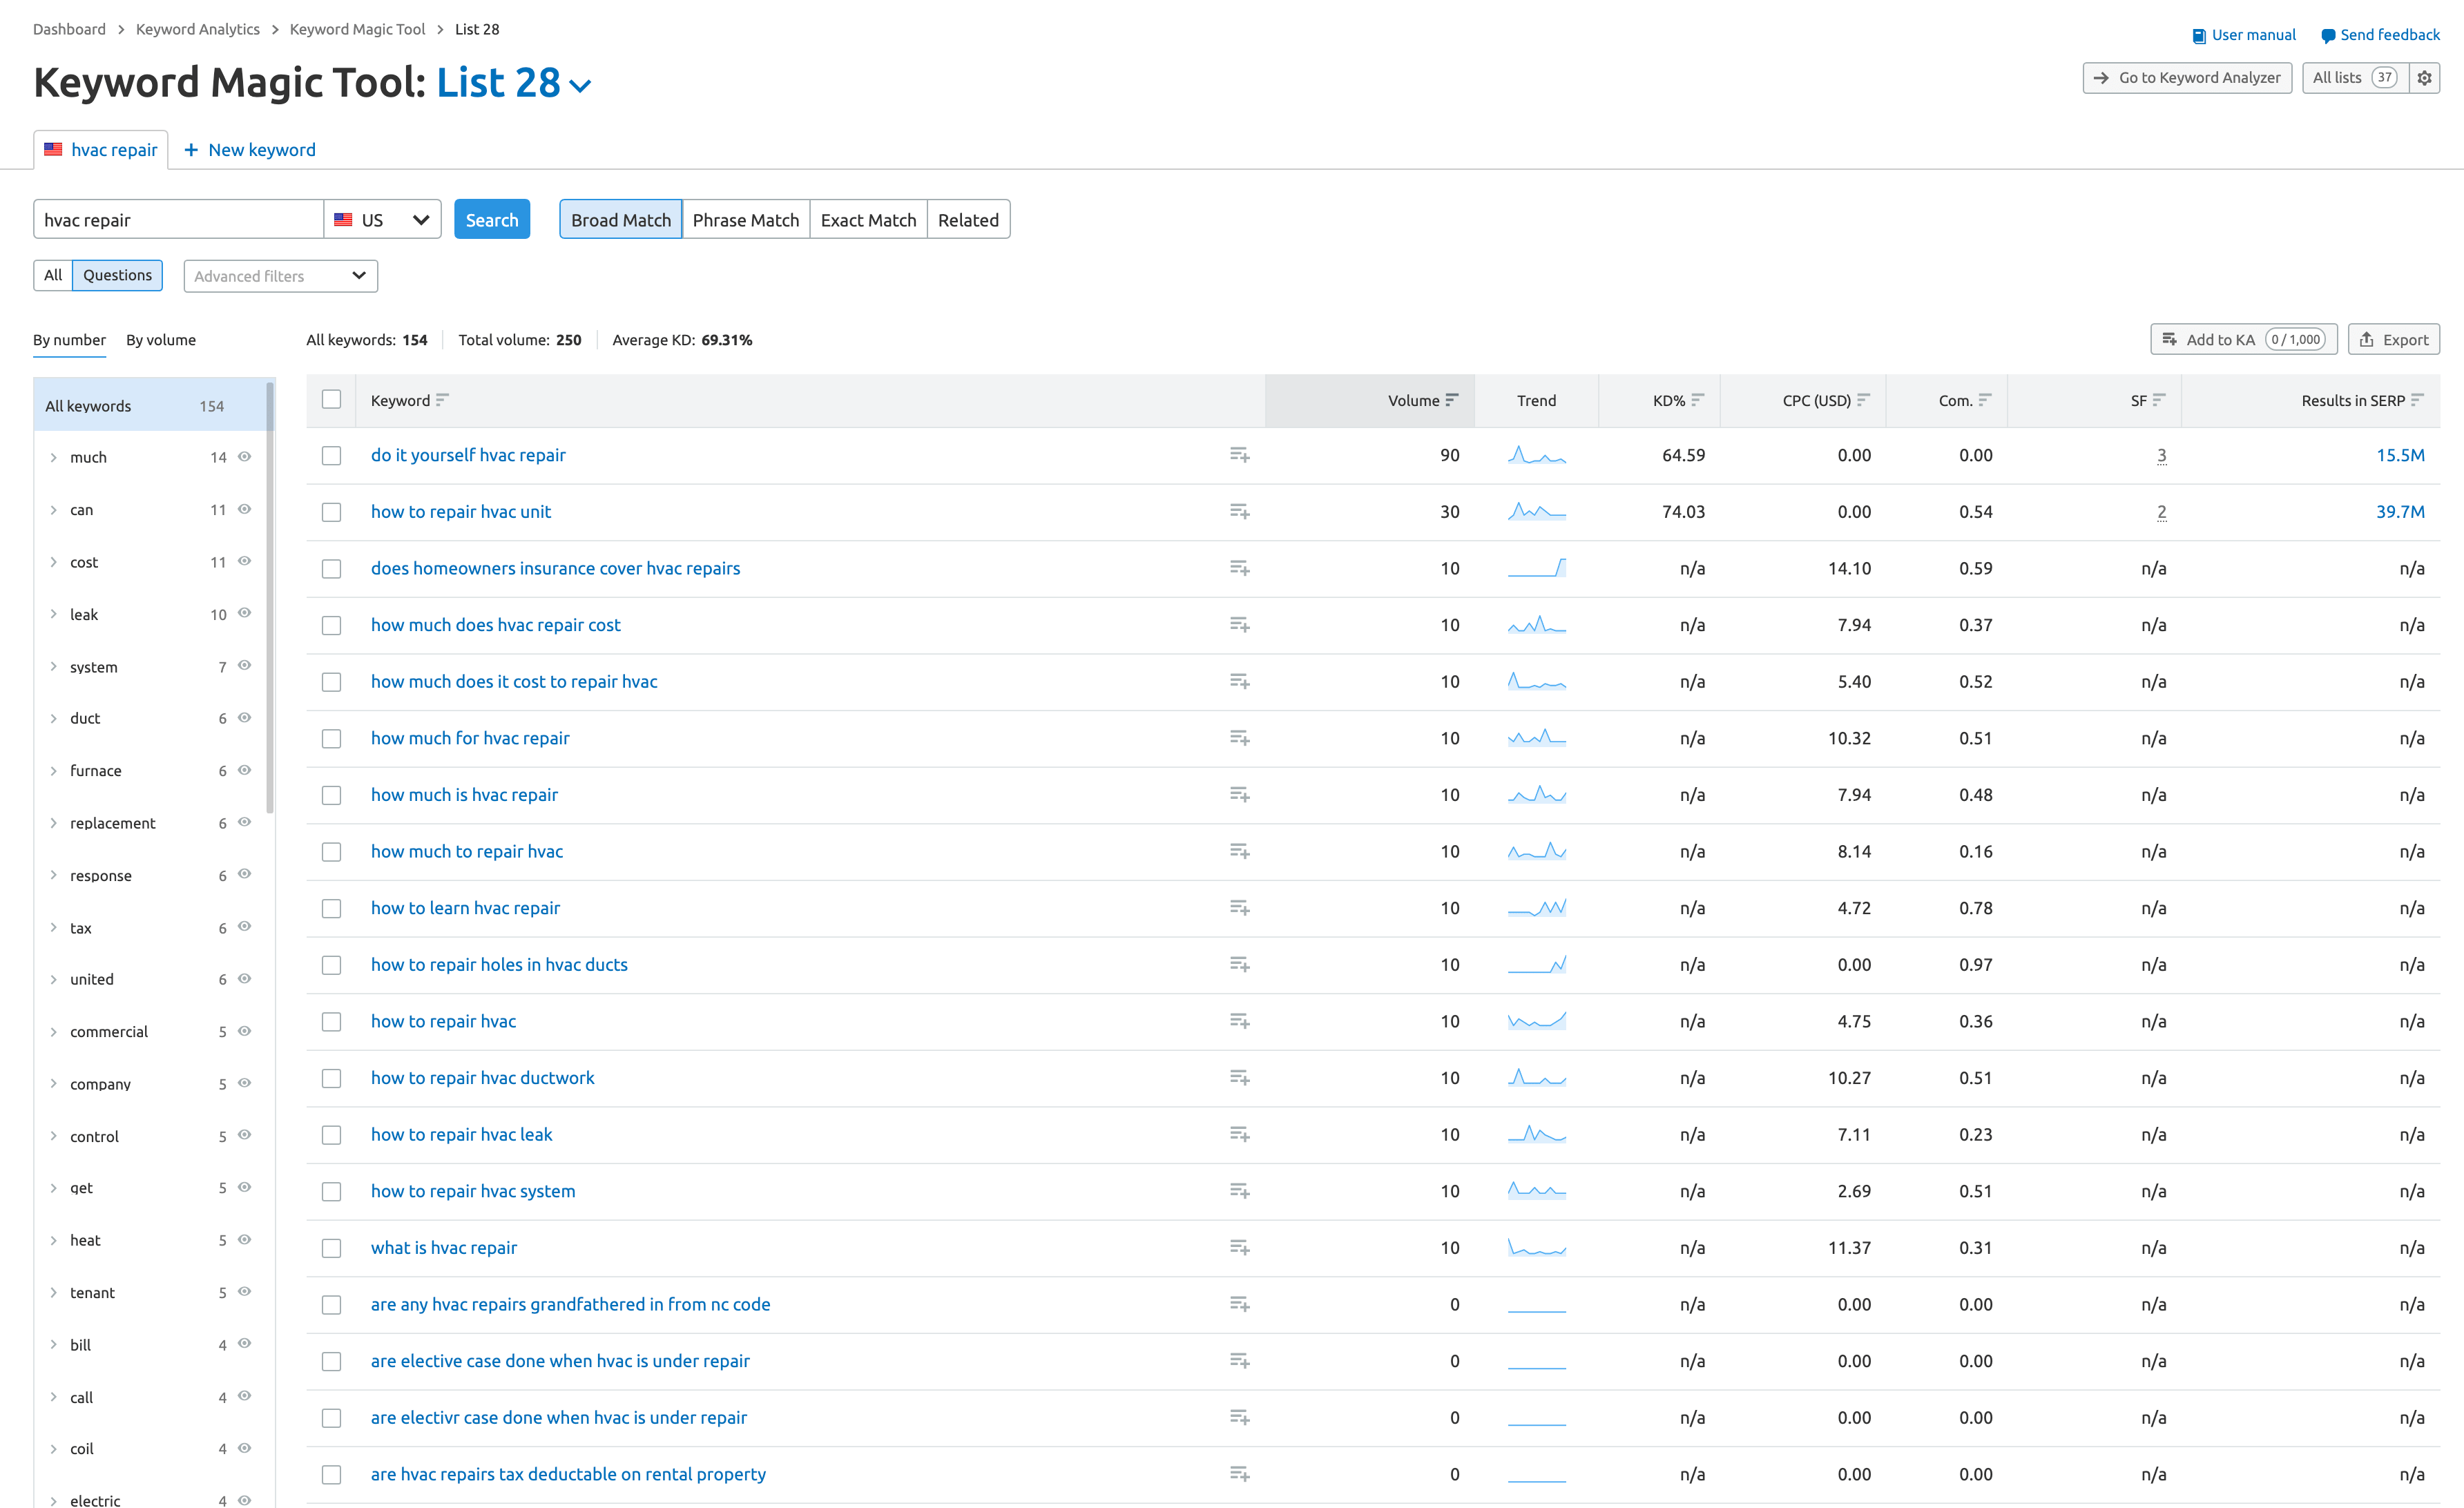Select the hvac repair keyword tab
The height and width of the screenshot is (1508, 2464).
click(x=101, y=150)
